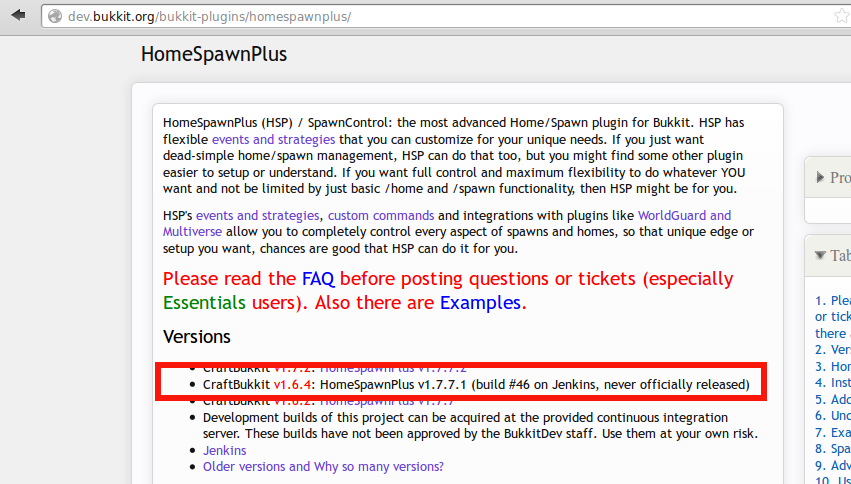Open the 'custom commands' link

point(381,215)
